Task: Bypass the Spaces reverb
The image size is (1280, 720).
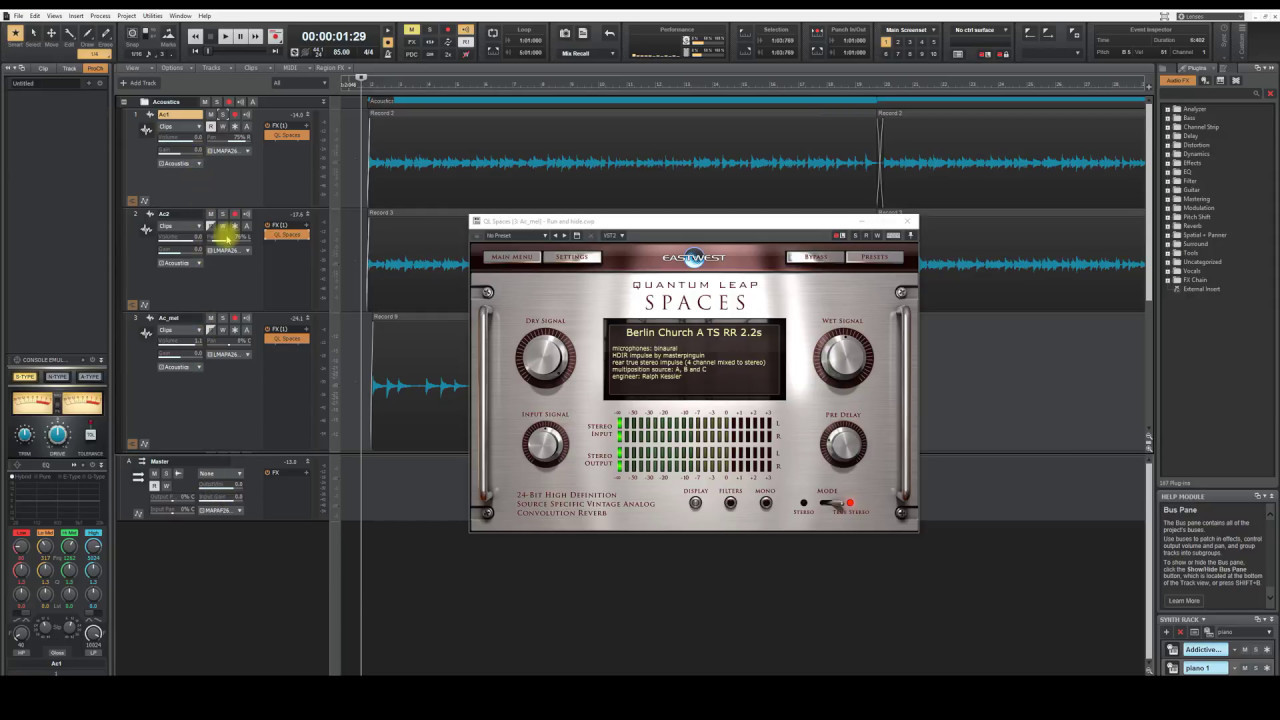Action: 816,257
